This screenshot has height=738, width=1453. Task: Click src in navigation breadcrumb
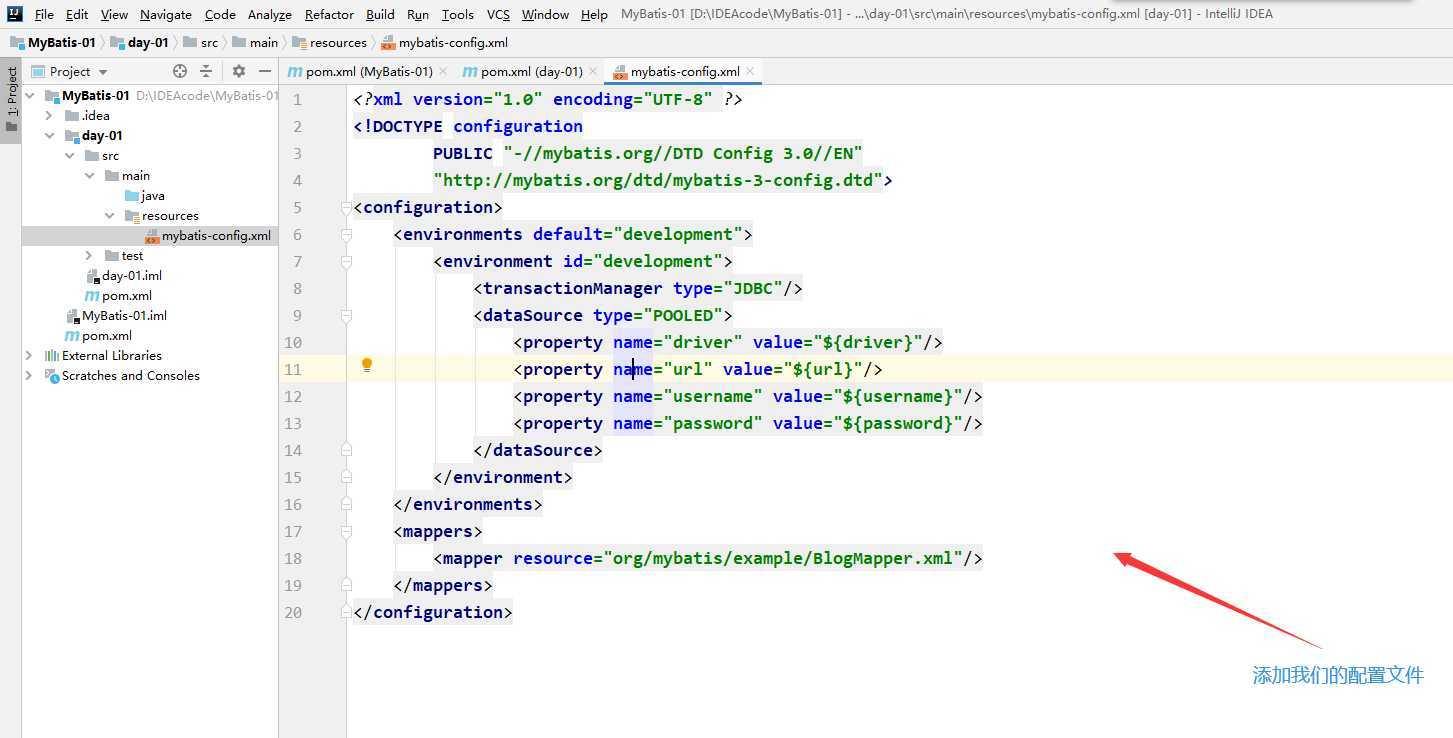200,42
